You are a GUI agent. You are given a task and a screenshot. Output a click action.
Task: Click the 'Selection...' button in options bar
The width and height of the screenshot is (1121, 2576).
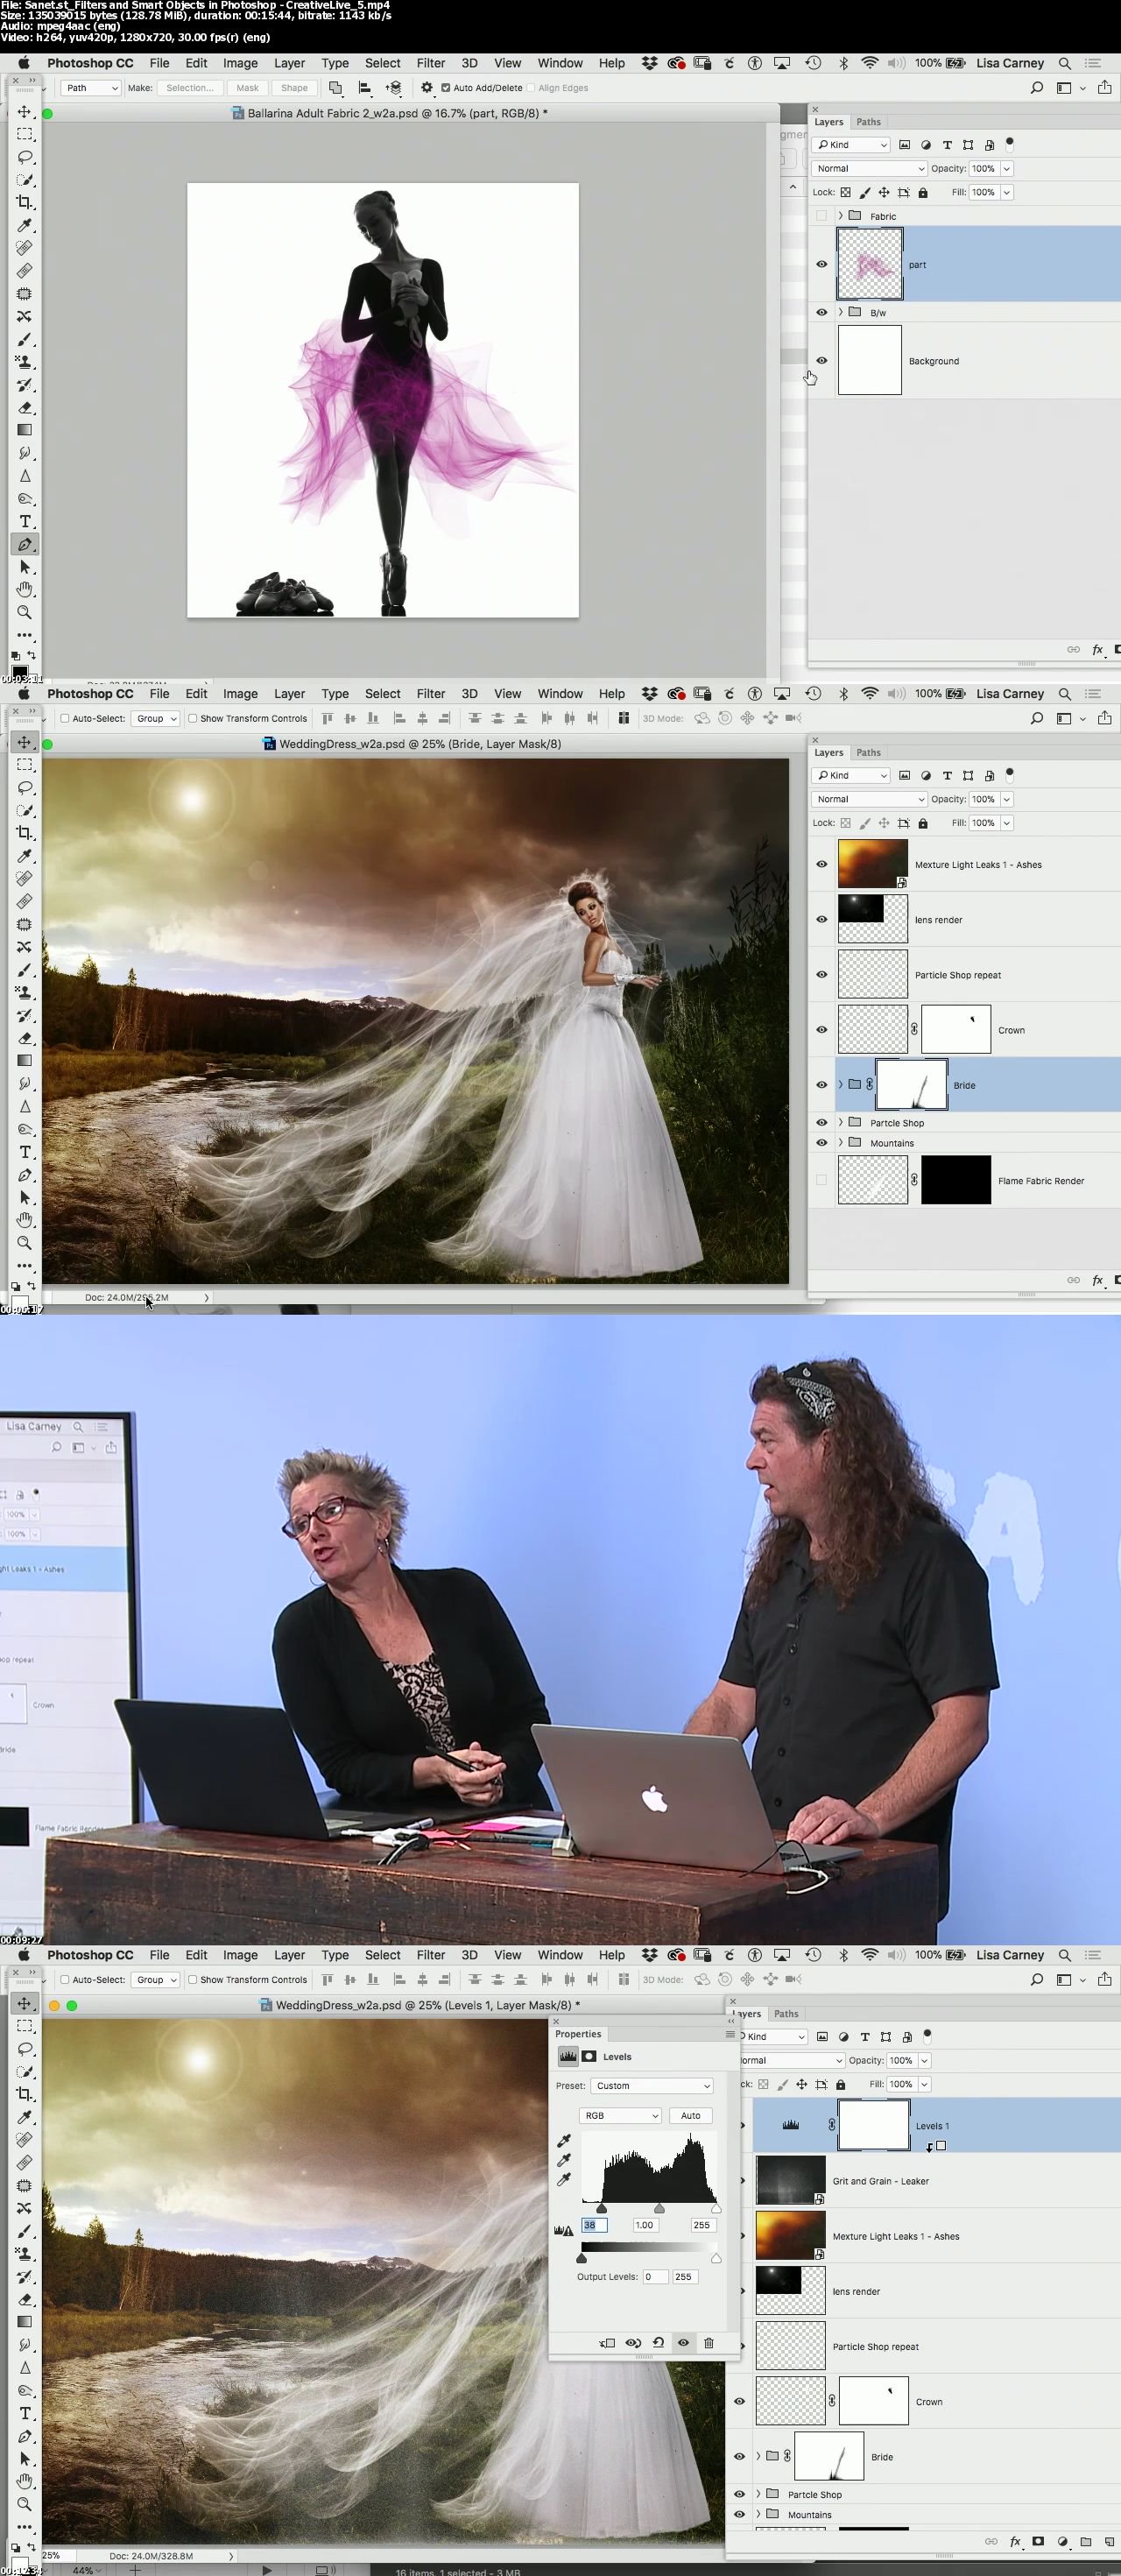pyautogui.click(x=189, y=88)
